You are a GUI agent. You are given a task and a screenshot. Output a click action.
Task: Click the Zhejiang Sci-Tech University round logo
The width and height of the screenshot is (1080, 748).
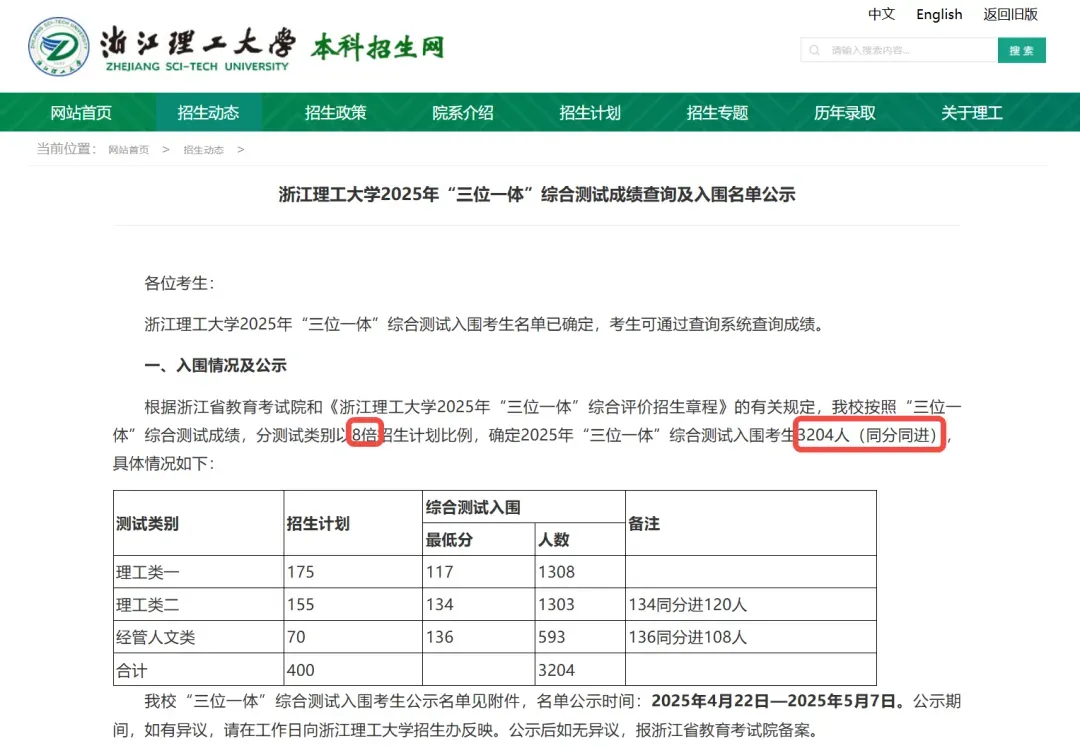click(59, 47)
